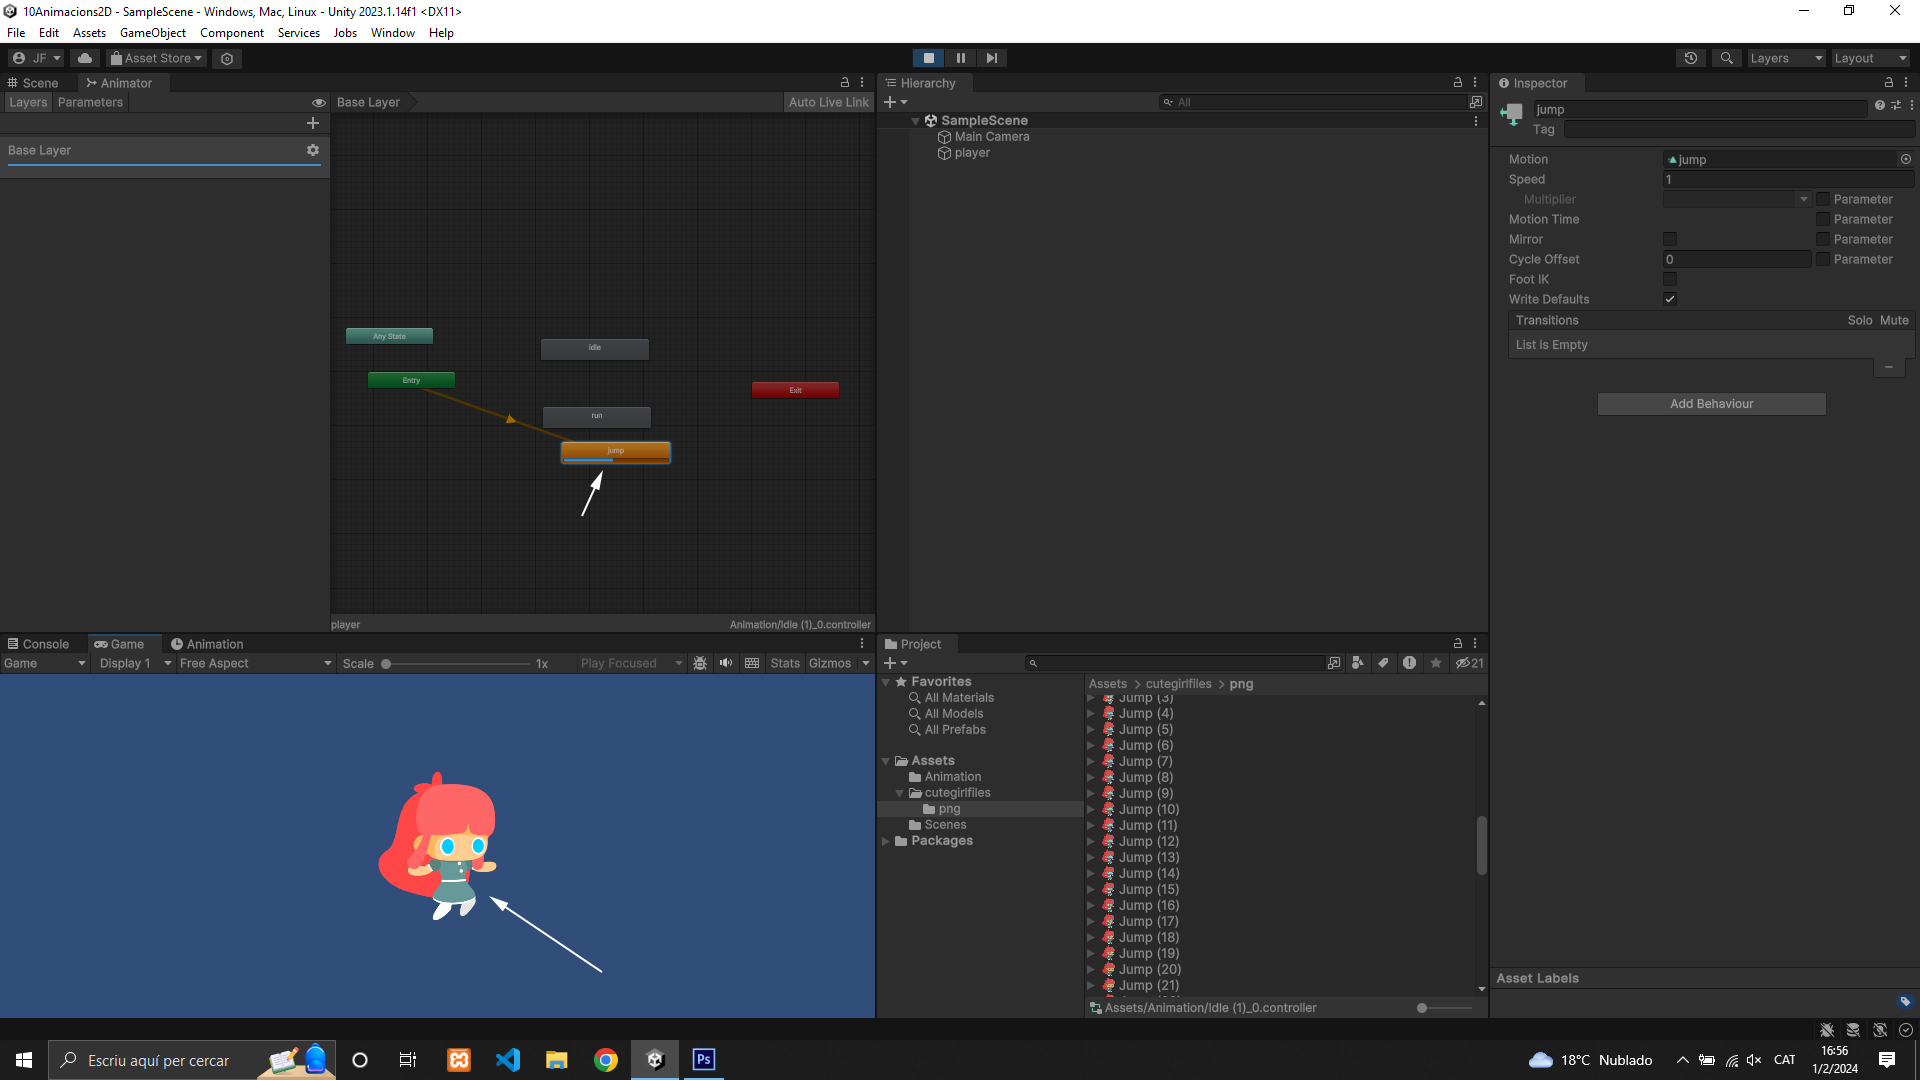
Task: Open the Layers dropdown in toolbar
Action: click(1785, 58)
